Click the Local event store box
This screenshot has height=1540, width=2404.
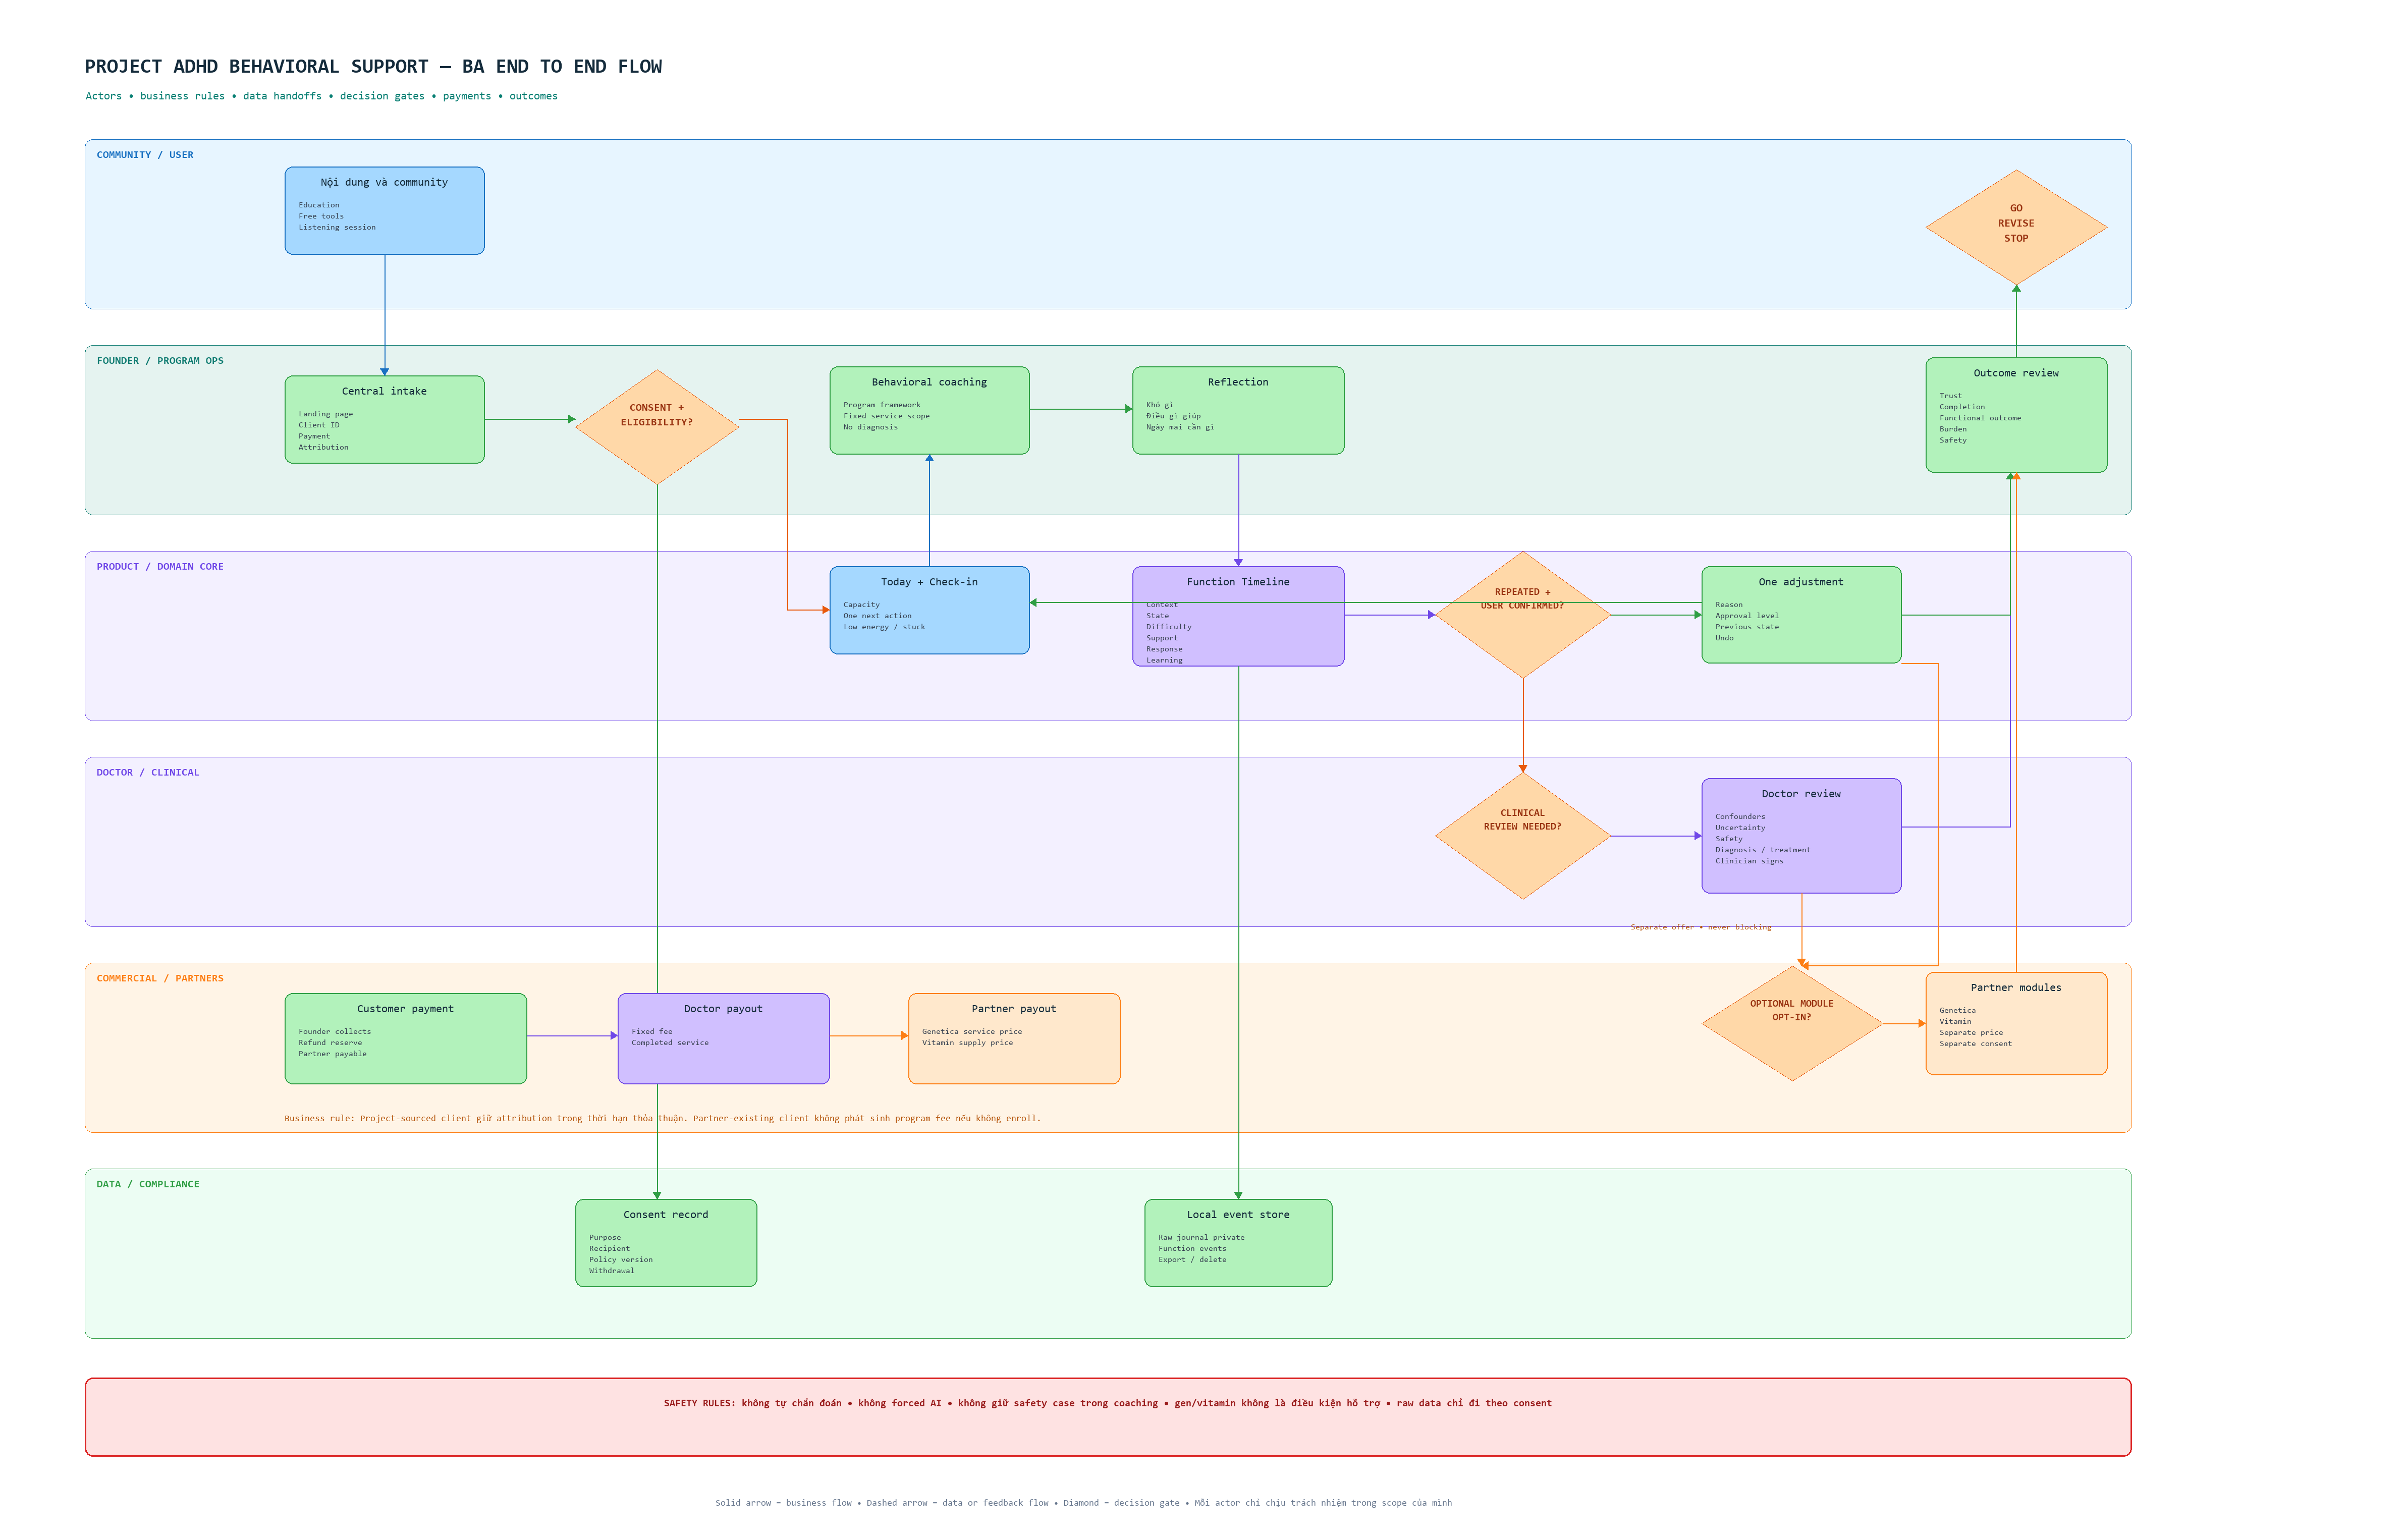tap(1238, 1243)
